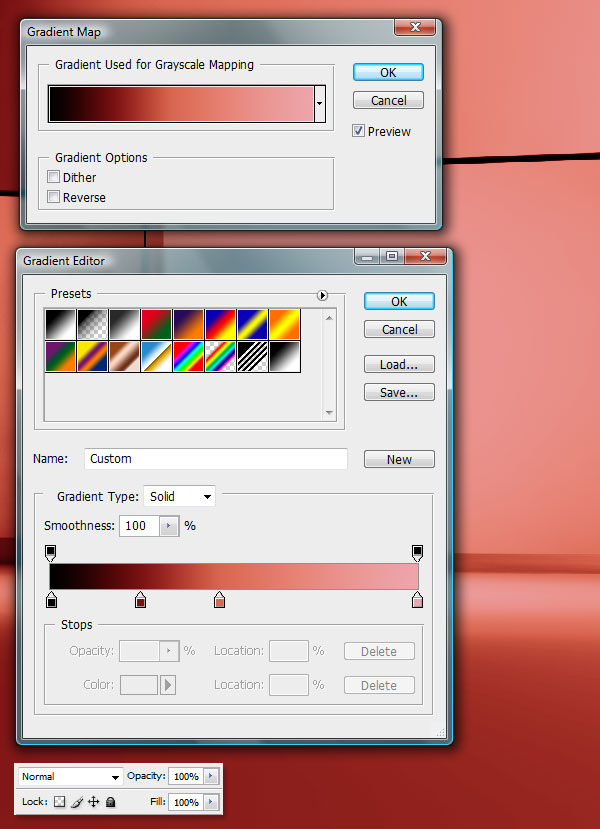Screen dimensions: 600x829
Task: Select the Spectrum rainbow preset
Action: click(x=188, y=357)
